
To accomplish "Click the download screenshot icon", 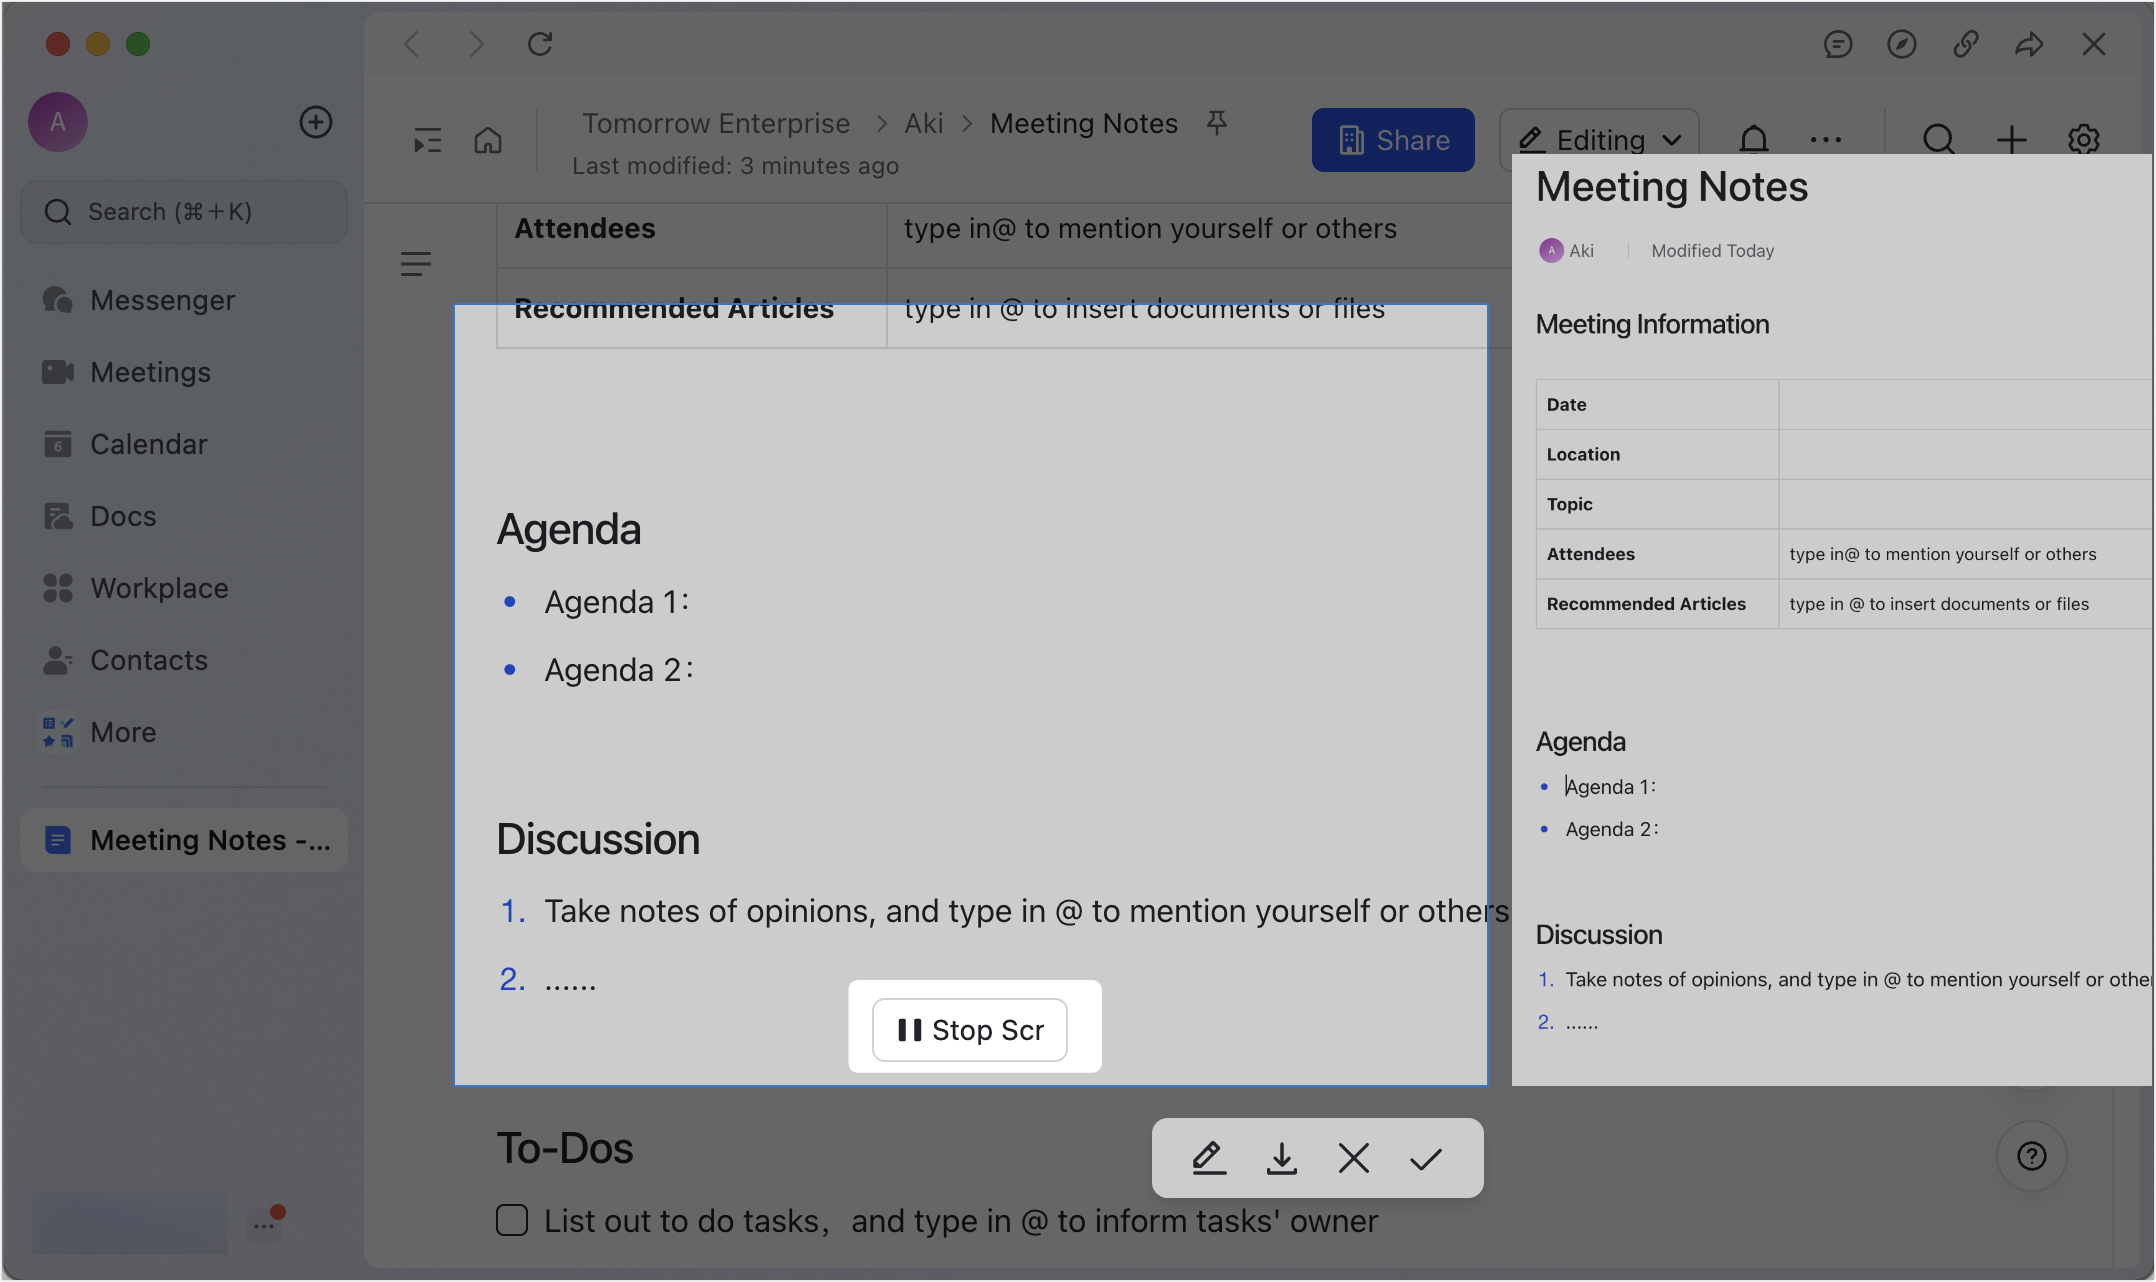I will tap(1281, 1158).
